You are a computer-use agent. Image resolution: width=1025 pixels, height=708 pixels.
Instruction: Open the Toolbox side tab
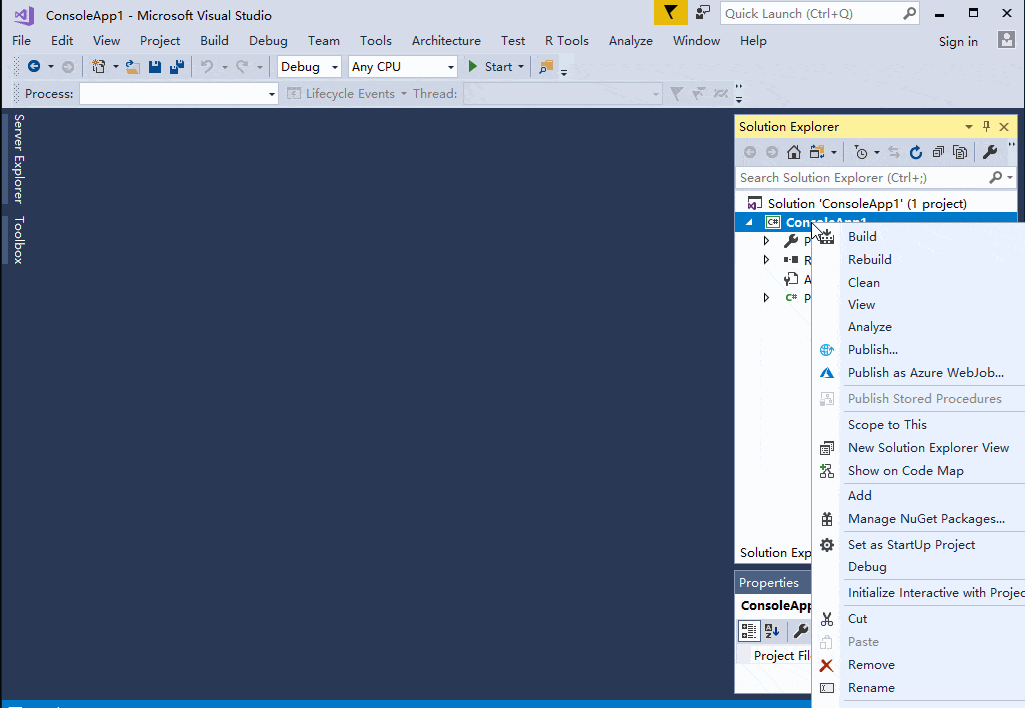point(18,240)
